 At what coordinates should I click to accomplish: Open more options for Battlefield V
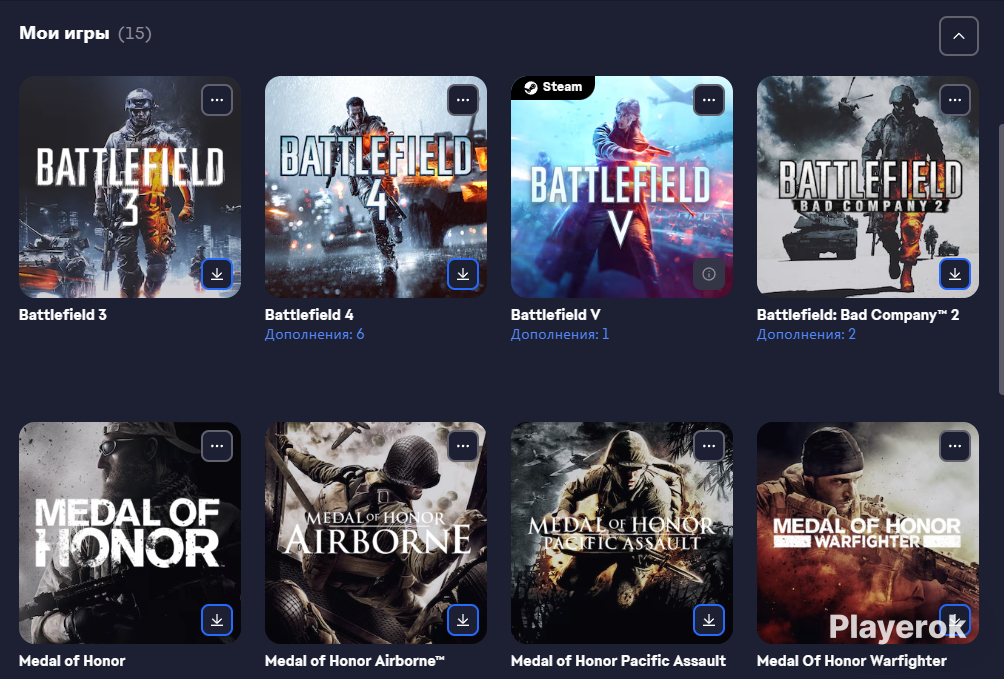click(709, 100)
